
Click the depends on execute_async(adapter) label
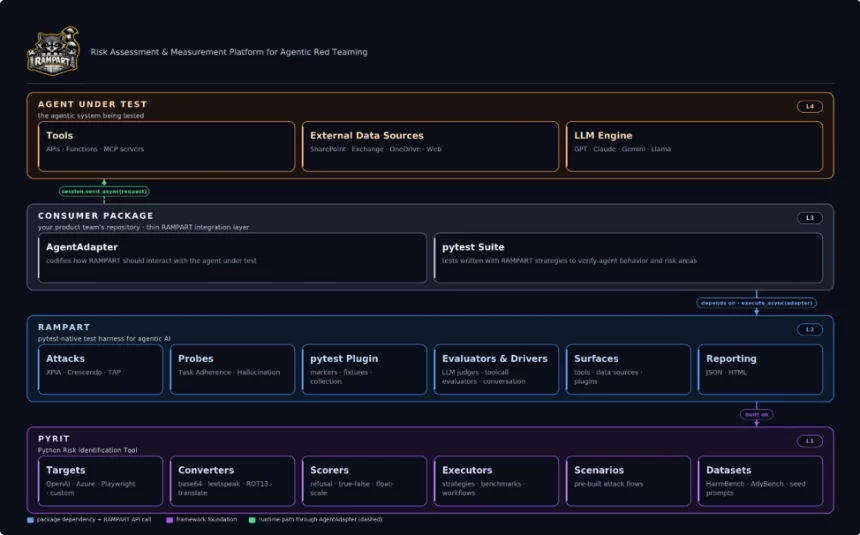tap(756, 303)
